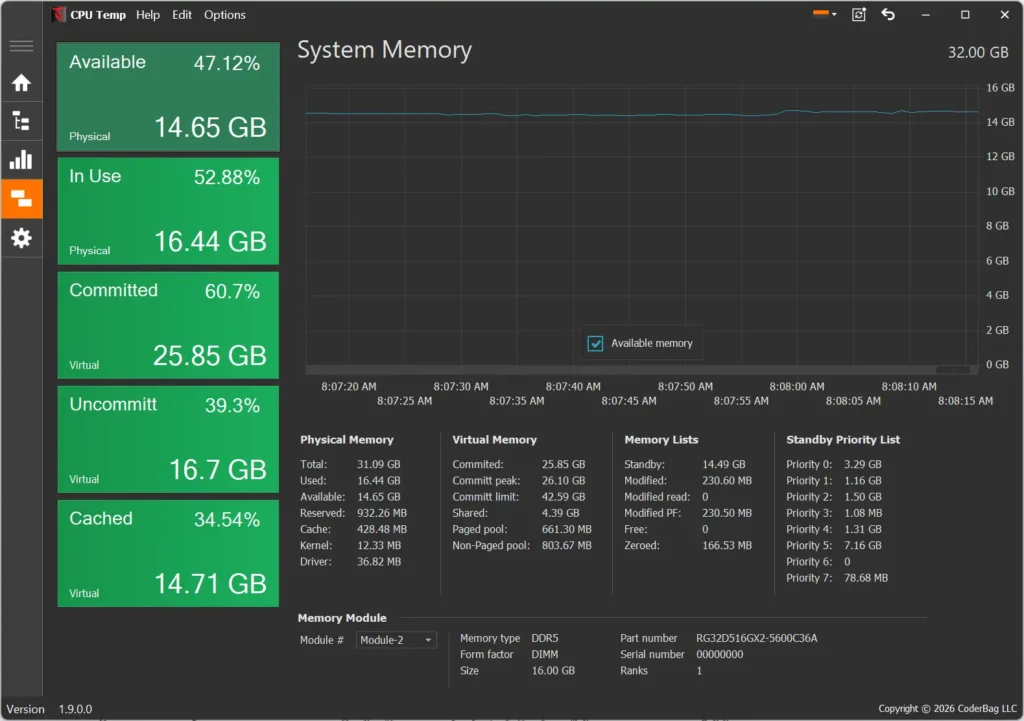This screenshot has height=721, width=1024.
Task: Click the Memory Lists heading
Action: [661, 440]
